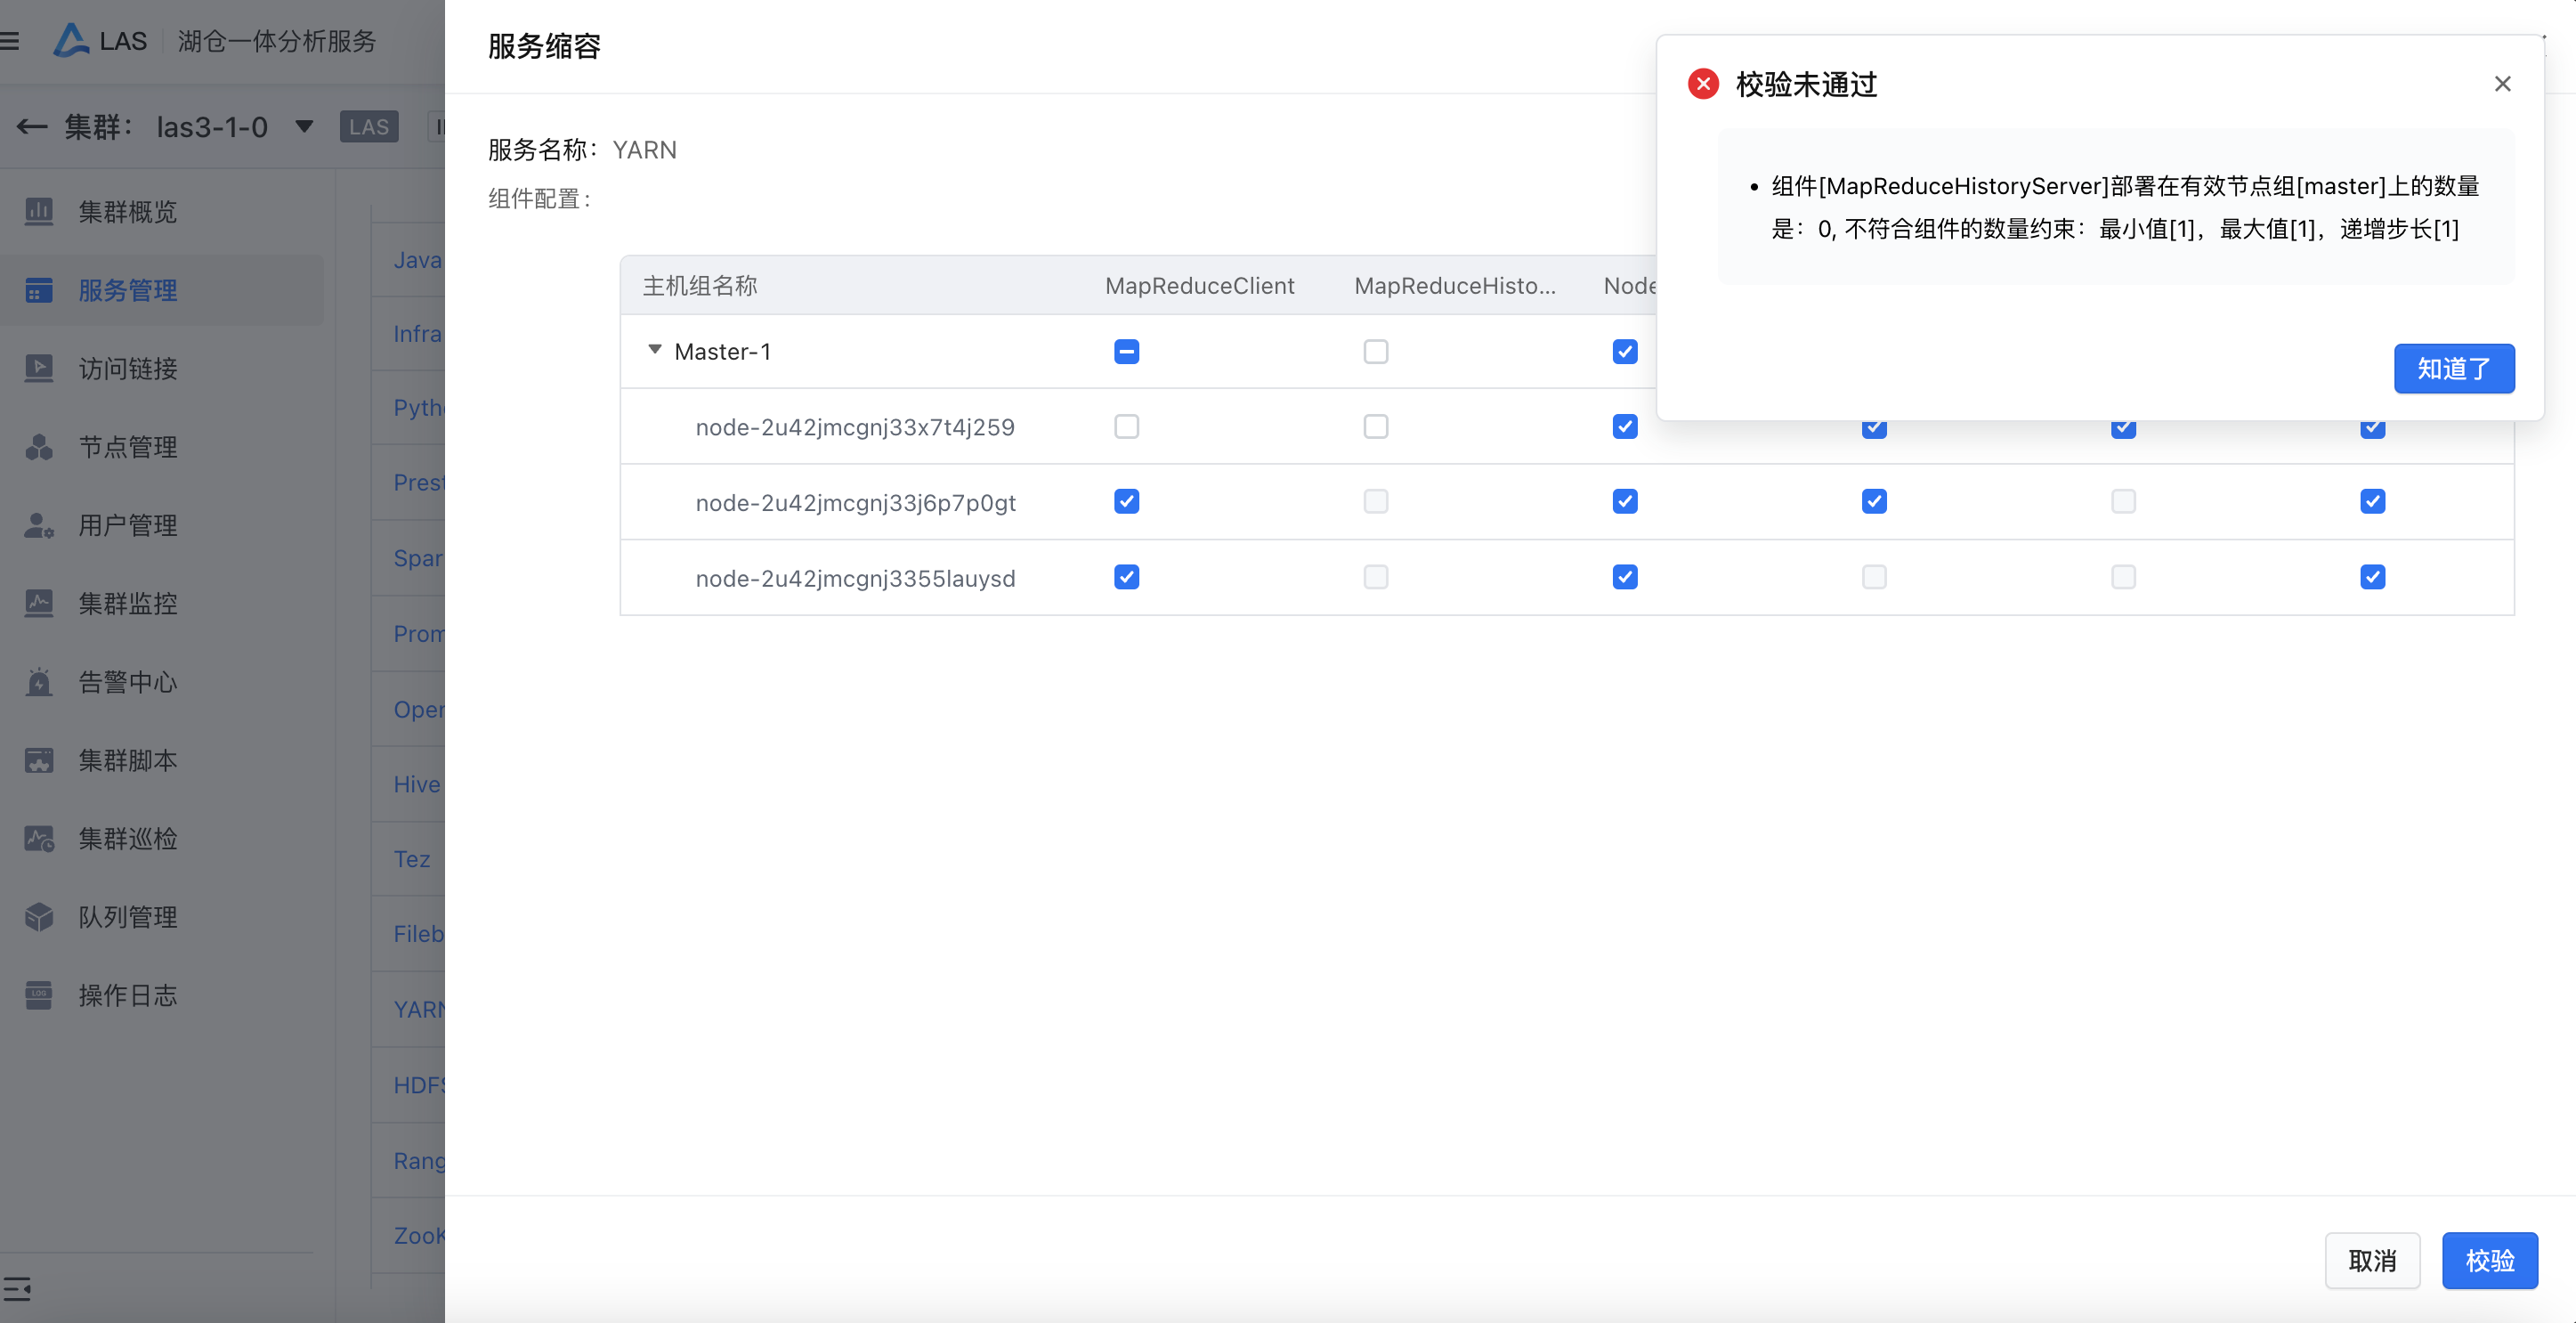
Task: Click the queue management (队列管理) cube icon
Action: click(39, 917)
